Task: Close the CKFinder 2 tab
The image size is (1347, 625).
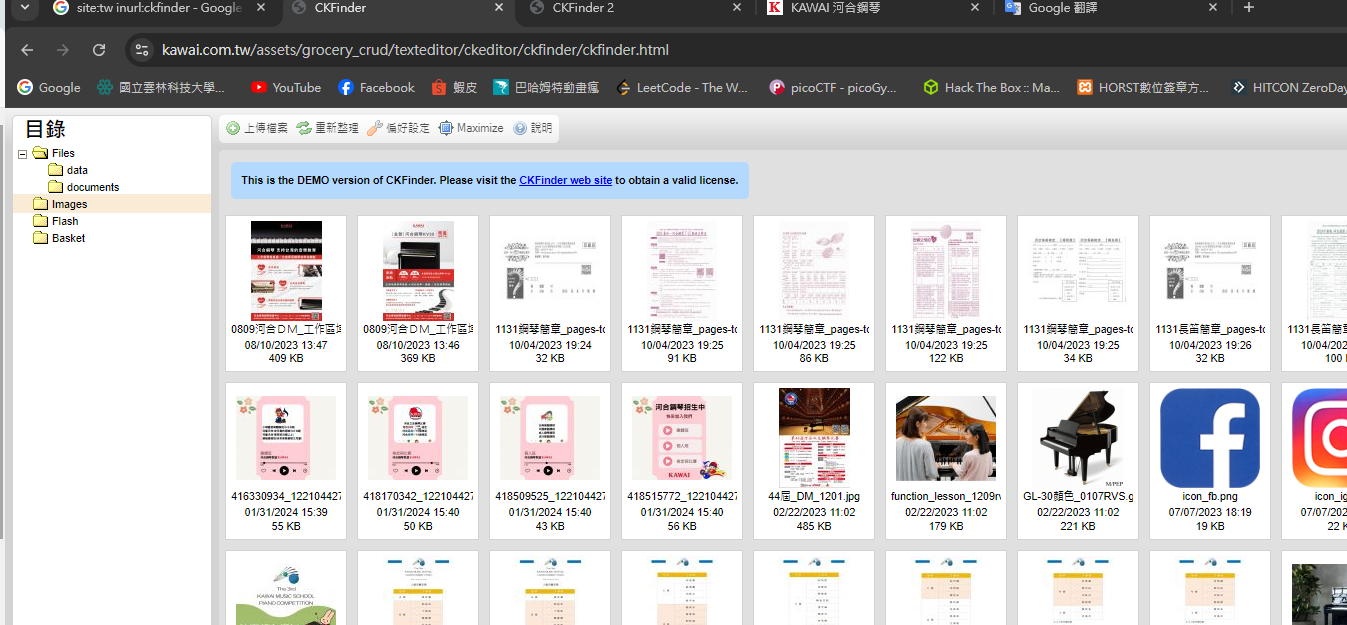Action: point(737,8)
